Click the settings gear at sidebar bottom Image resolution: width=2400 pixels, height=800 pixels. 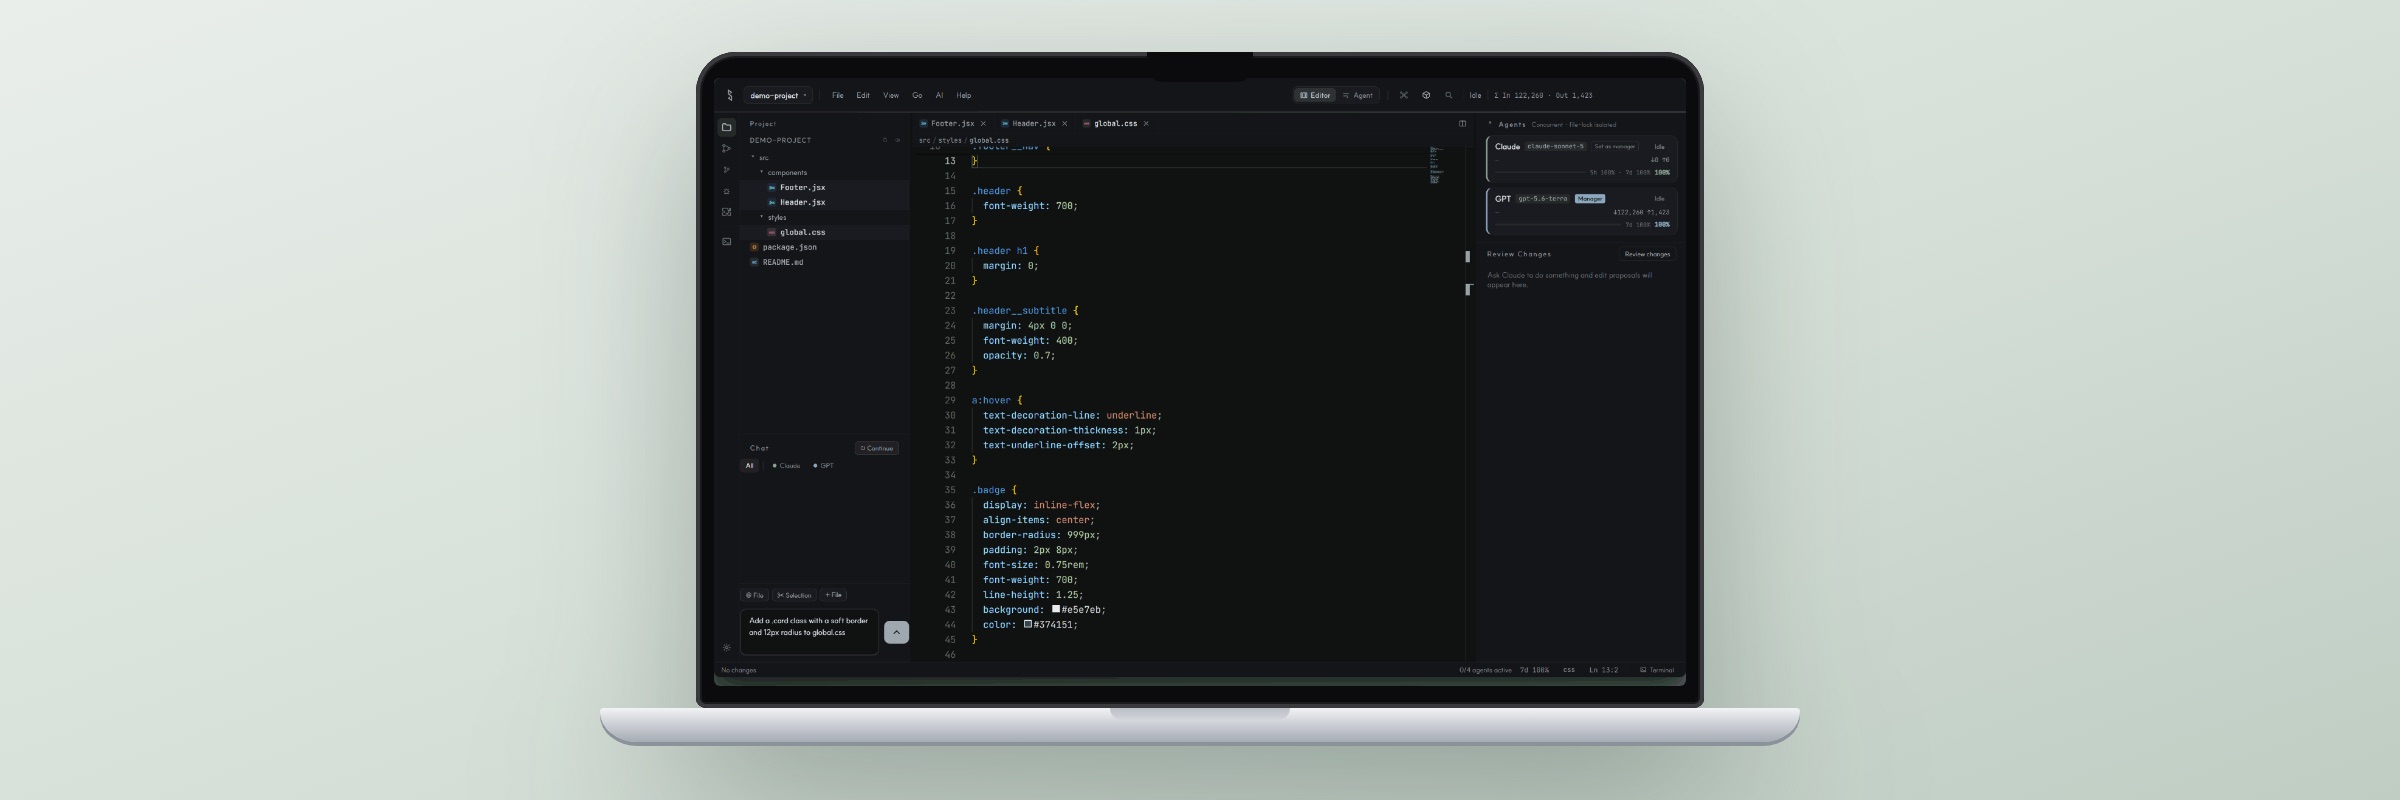(x=727, y=648)
